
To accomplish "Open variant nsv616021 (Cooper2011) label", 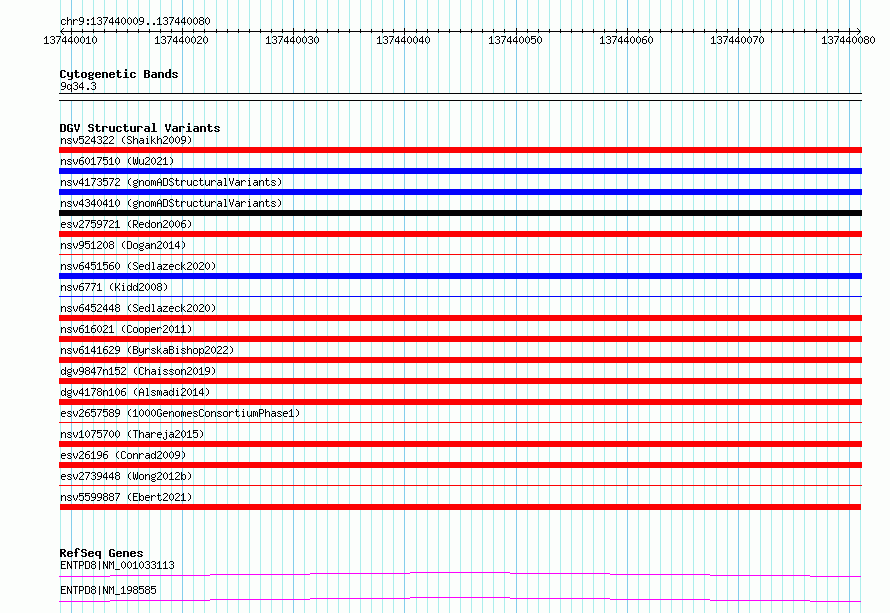I will coord(126,329).
